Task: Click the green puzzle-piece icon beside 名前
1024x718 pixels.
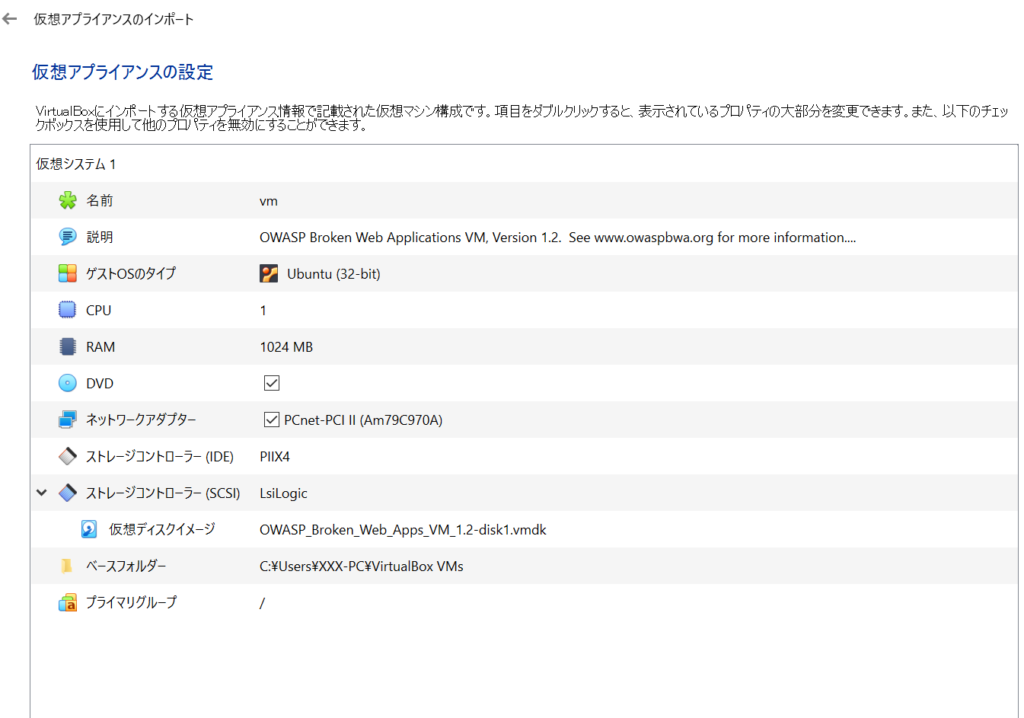Action: 66,200
